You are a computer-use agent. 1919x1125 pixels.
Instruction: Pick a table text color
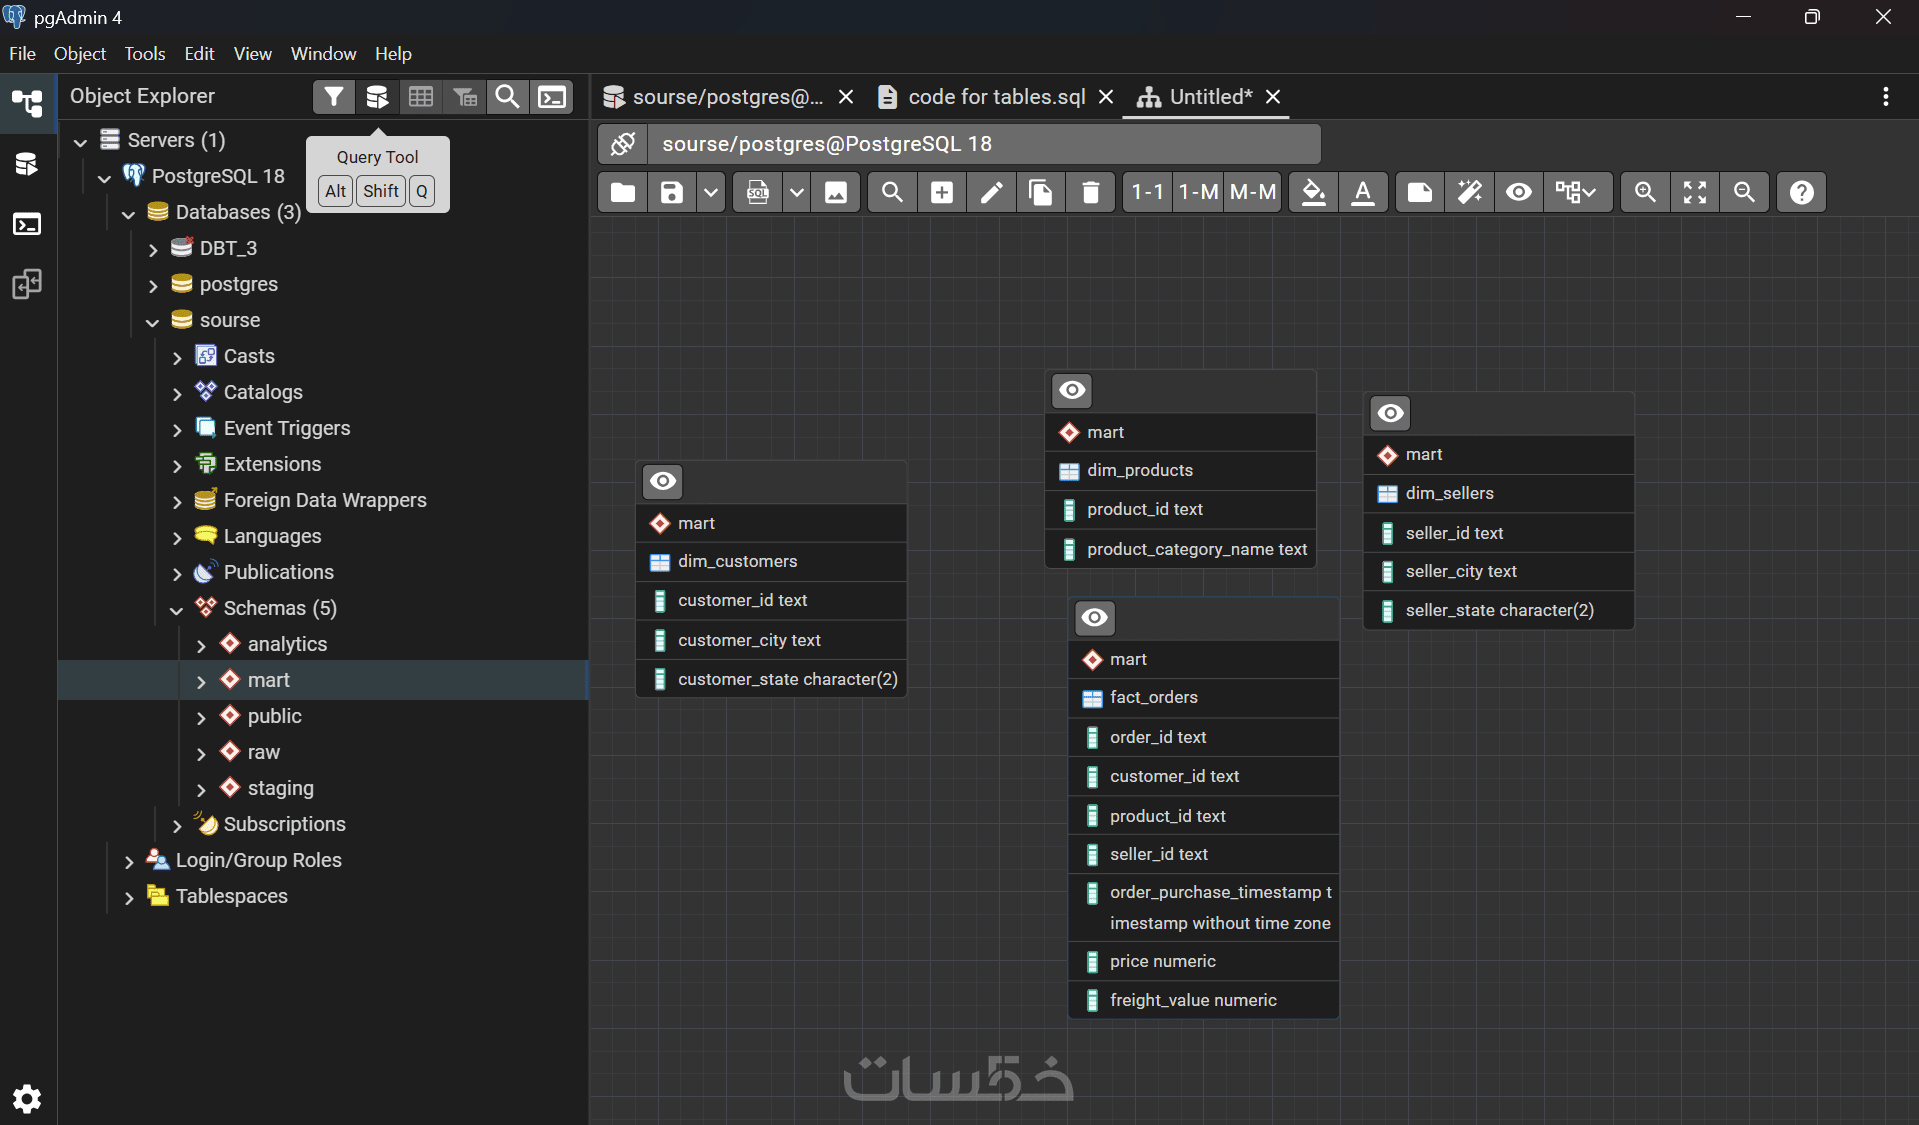point(1363,192)
